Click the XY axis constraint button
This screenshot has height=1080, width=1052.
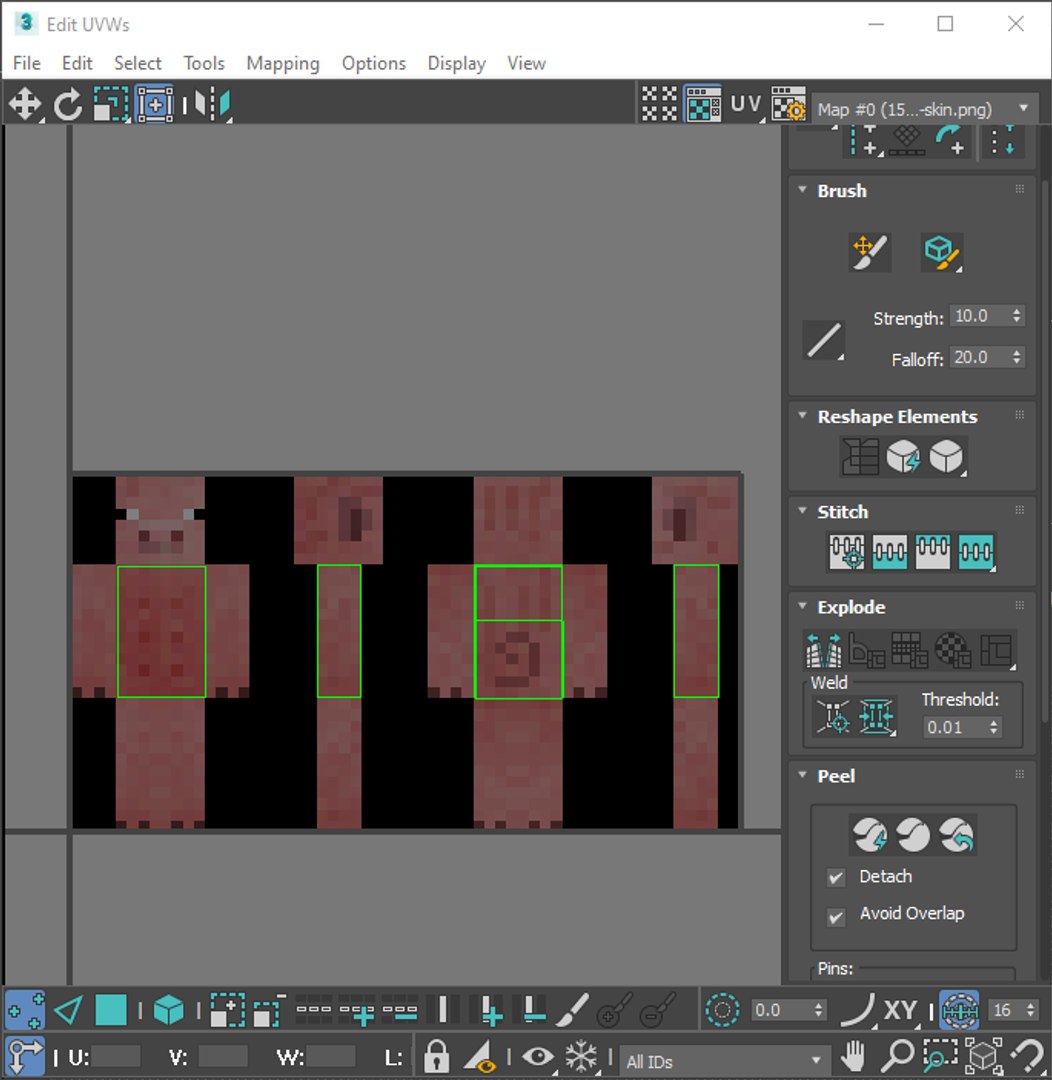tap(900, 1010)
